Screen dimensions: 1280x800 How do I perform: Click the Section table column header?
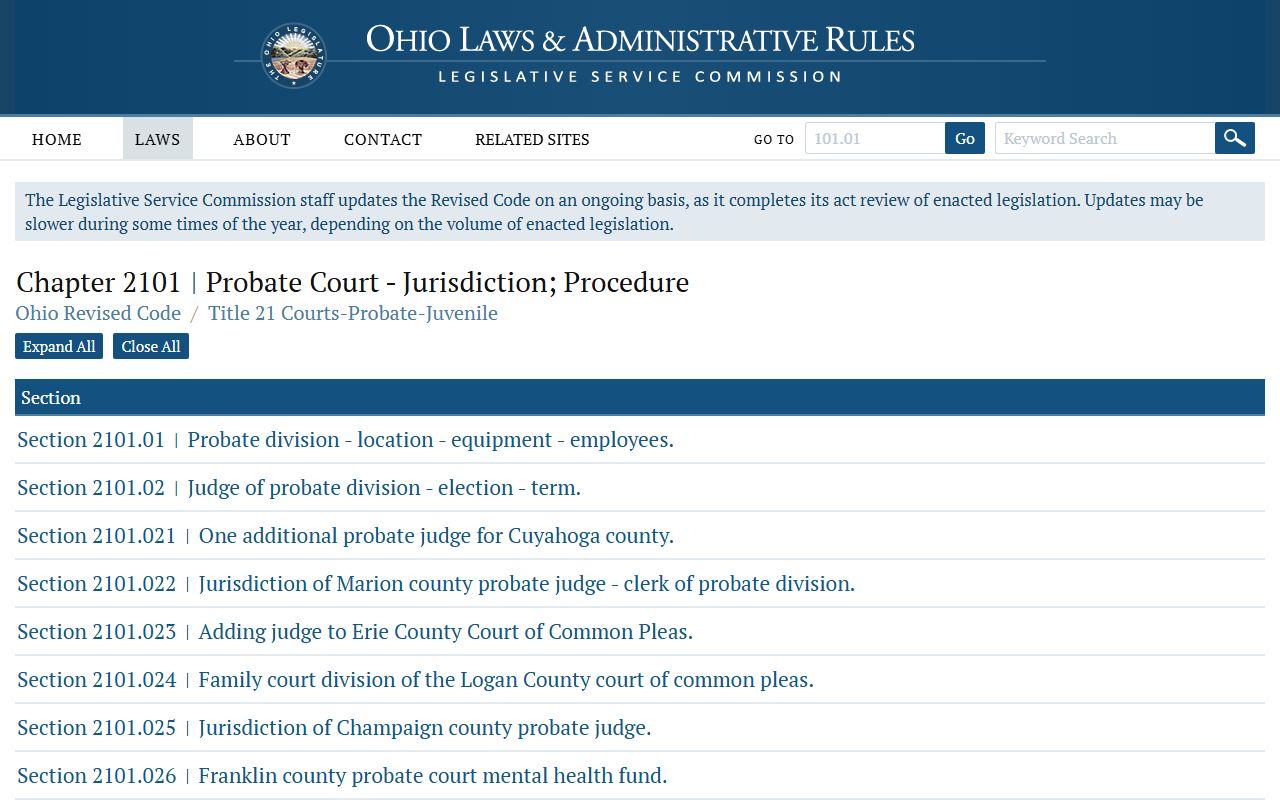coord(640,397)
